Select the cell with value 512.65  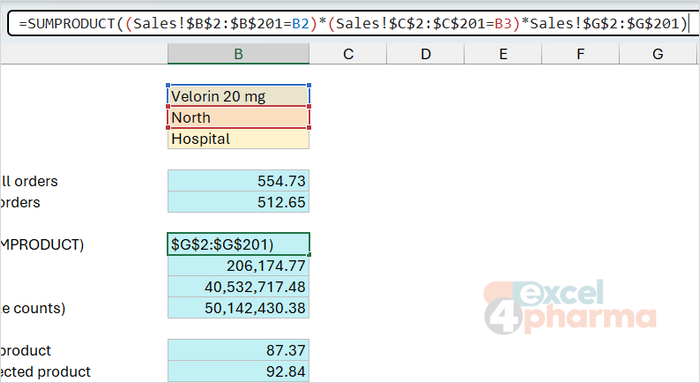[238, 202]
